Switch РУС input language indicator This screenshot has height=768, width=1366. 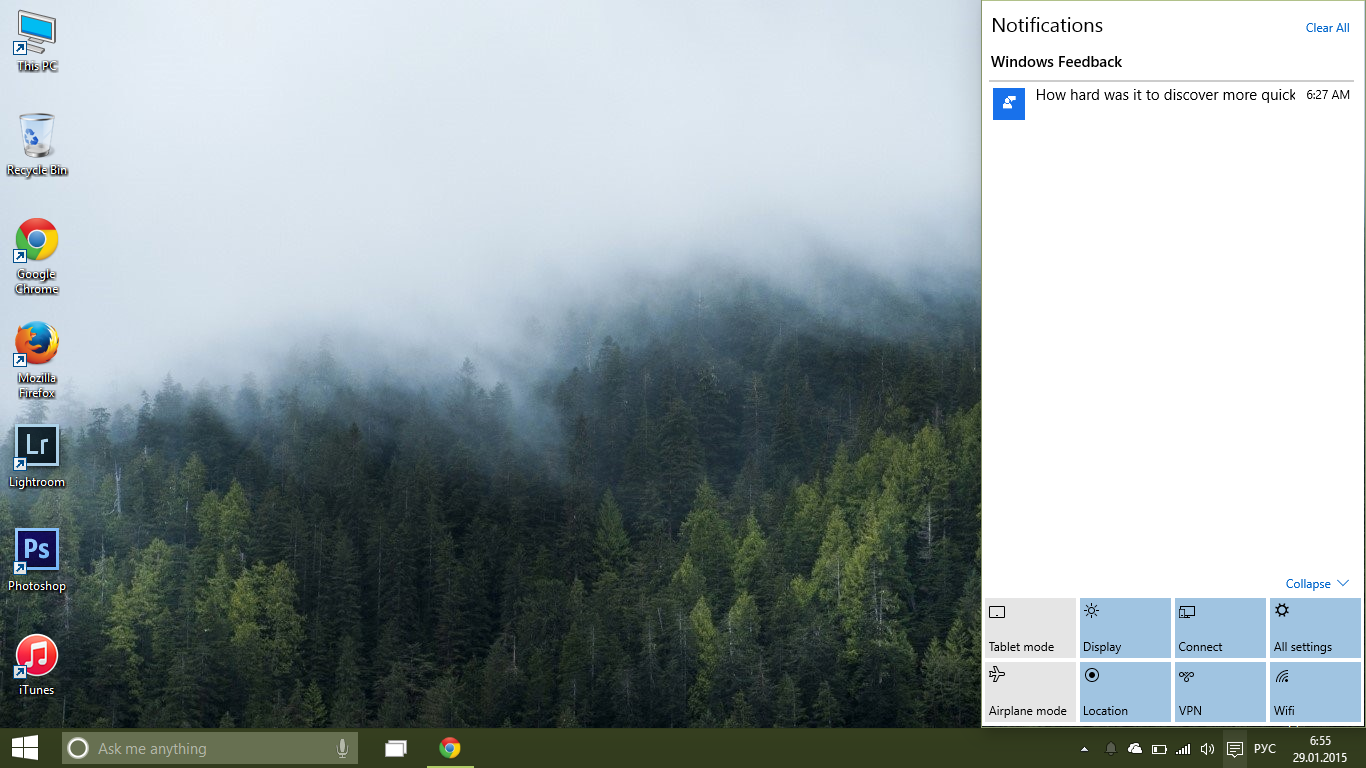(1265, 749)
